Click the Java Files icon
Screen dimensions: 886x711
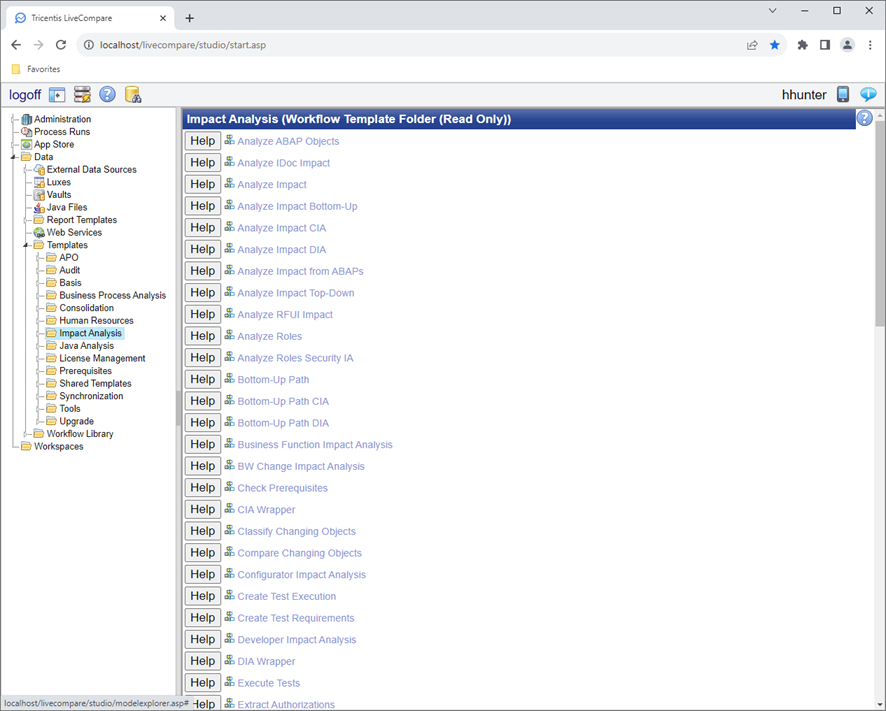[x=39, y=207]
